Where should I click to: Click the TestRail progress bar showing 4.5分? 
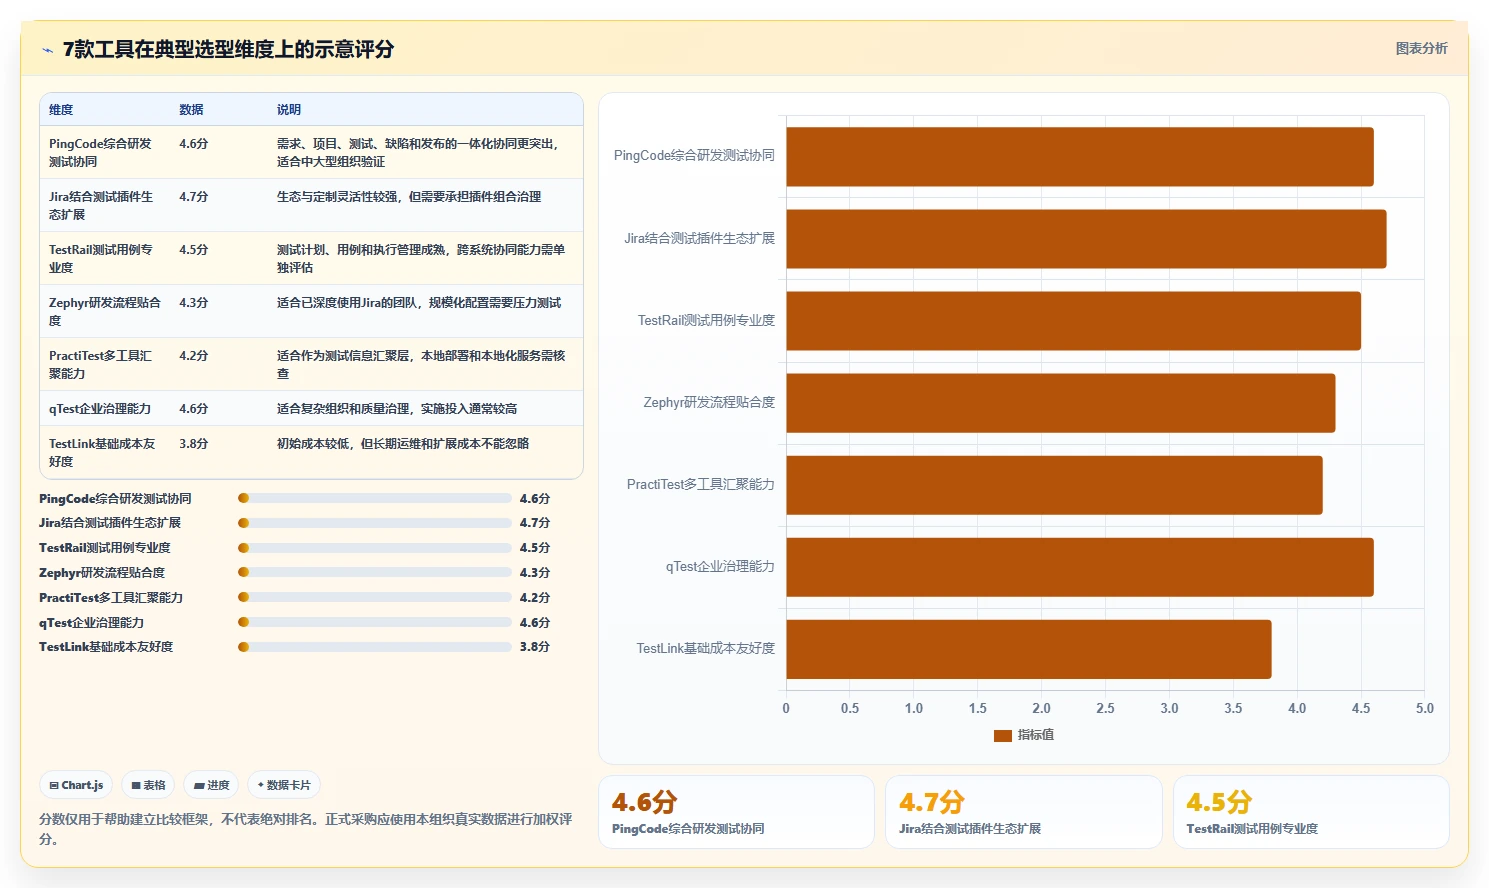tap(375, 548)
